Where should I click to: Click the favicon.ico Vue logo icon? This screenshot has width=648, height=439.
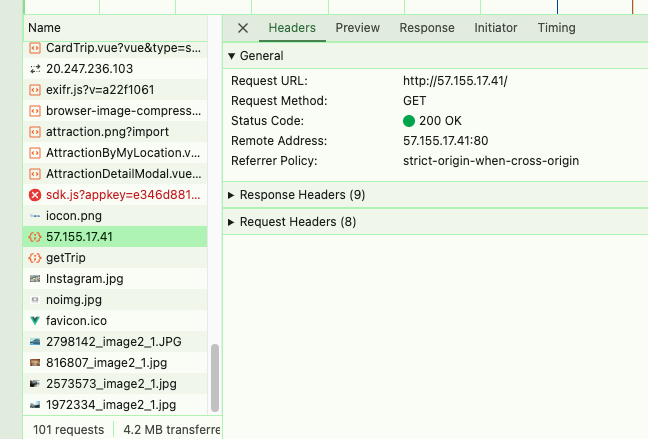(x=35, y=321)
